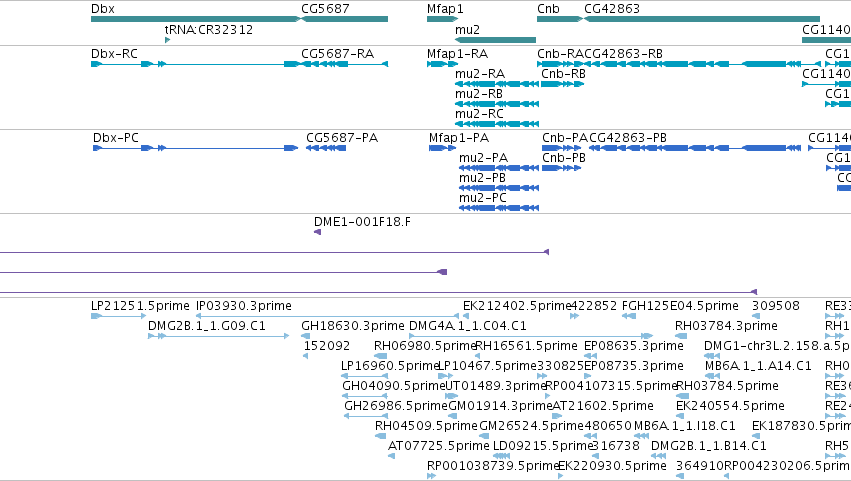Select EK240554.5prime EST label

pyautogui.click(x=731, y=407)
